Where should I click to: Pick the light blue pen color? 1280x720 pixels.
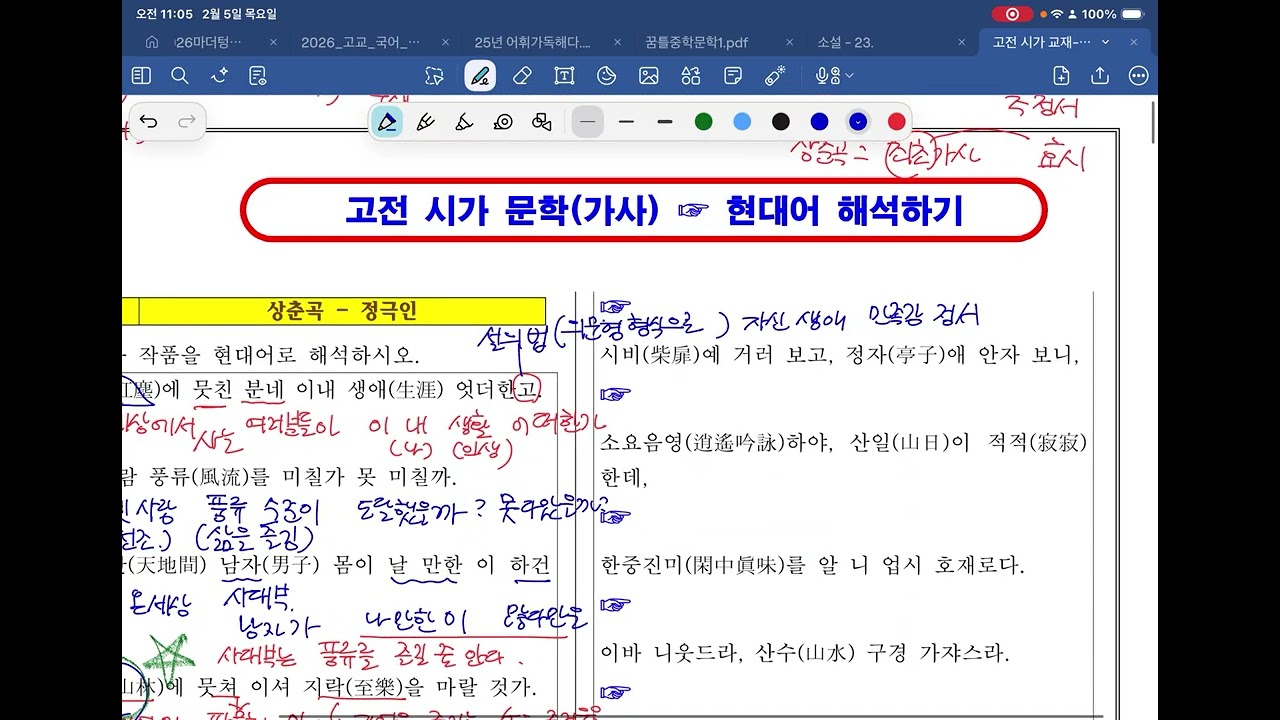(742, 122)
